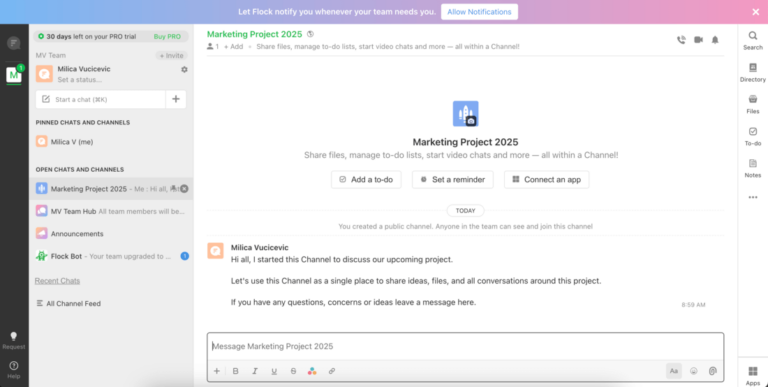The width and height of the screenshot is (768, 387).
Task: Open attachment plus menu in message composer
Action: click(x=216, y=371)
